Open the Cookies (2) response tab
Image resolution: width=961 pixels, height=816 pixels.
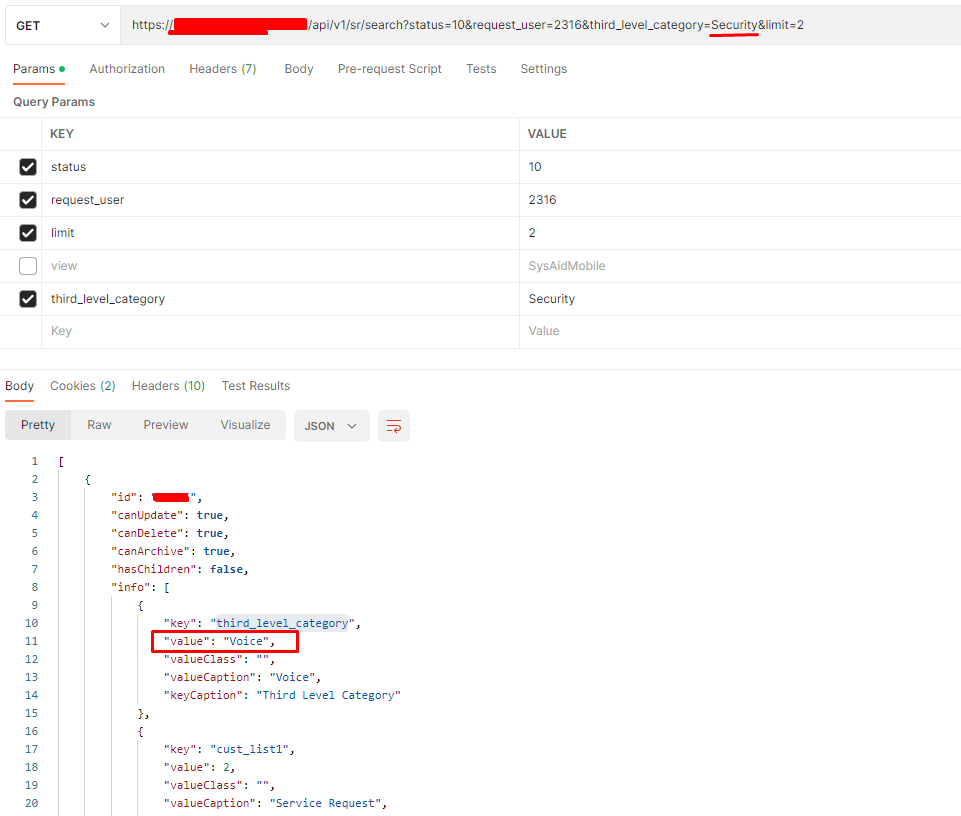(83, 386)
